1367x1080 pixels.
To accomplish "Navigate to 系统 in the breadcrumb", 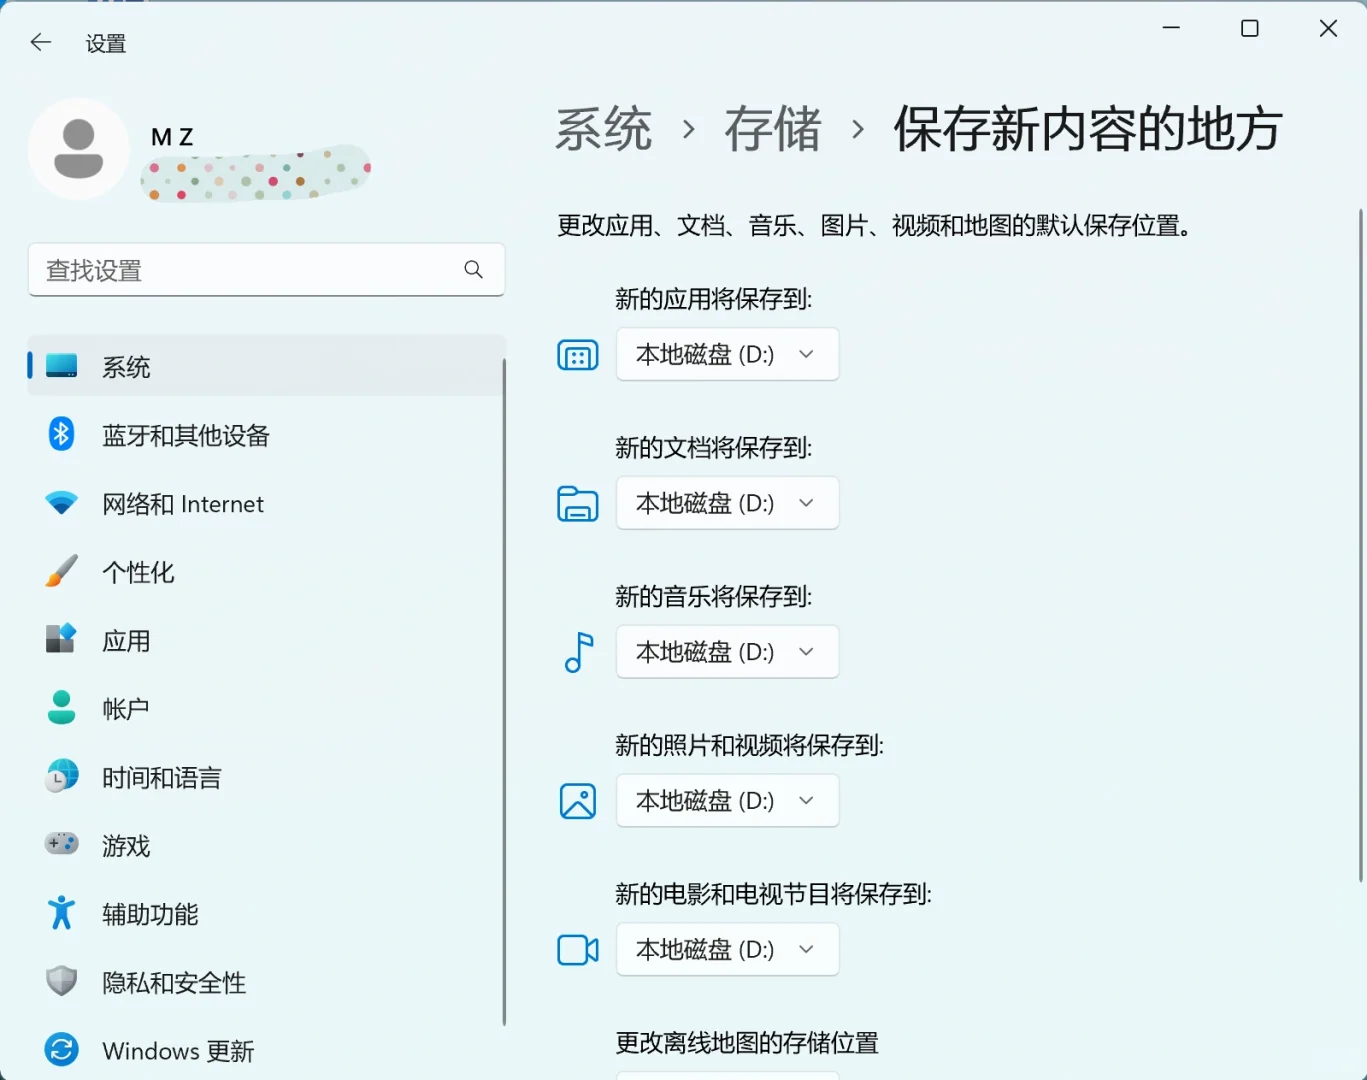I will pyautogui.click(x=604, y=129).
